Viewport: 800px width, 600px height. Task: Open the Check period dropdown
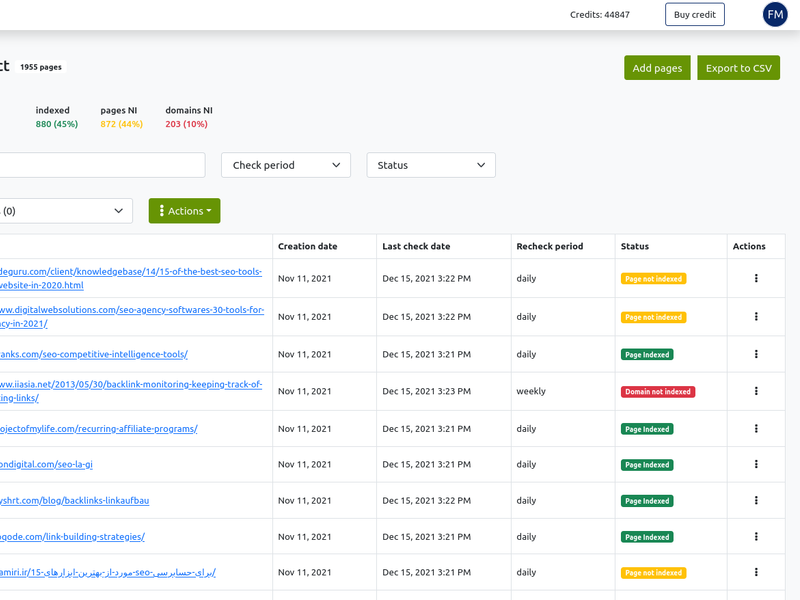285,165
